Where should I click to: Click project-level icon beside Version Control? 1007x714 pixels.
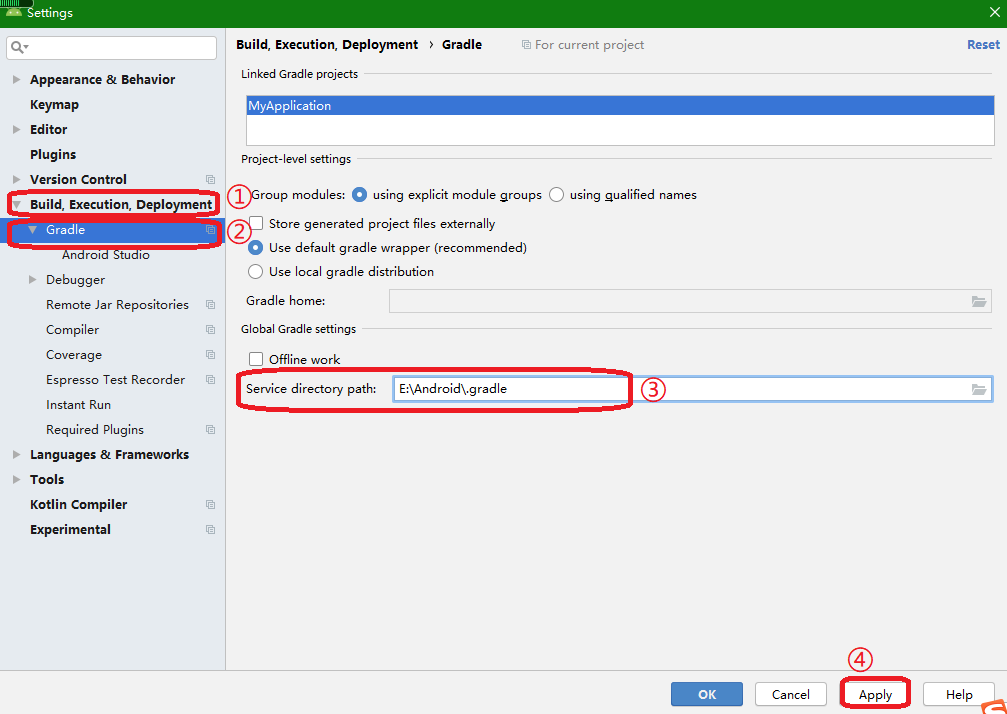click(210, 179)
